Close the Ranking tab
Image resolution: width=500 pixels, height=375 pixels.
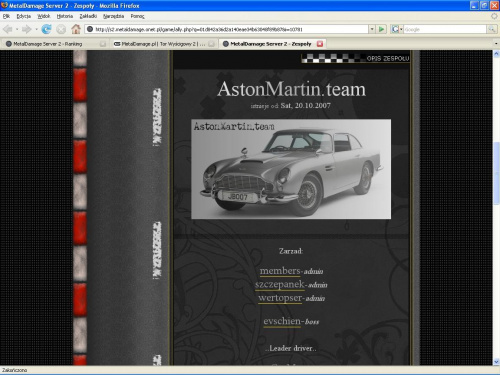[x=103, y=44]
